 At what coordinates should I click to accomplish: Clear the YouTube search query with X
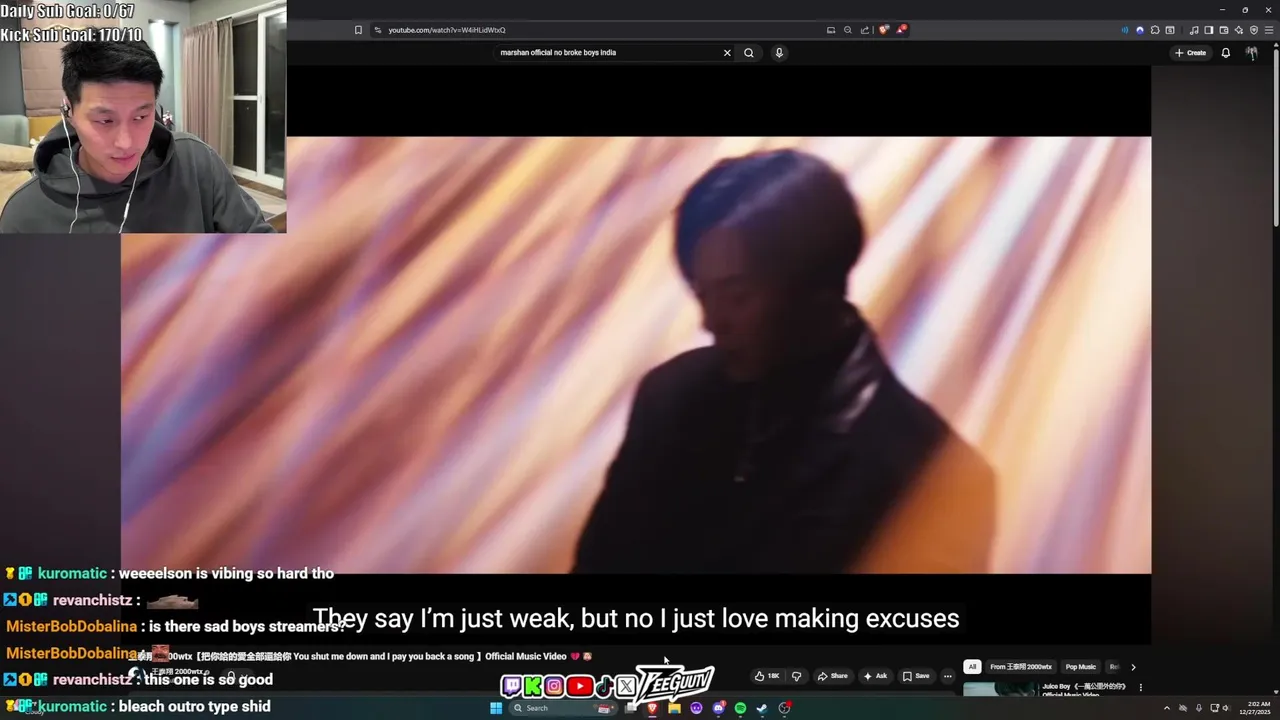(727, 52)
